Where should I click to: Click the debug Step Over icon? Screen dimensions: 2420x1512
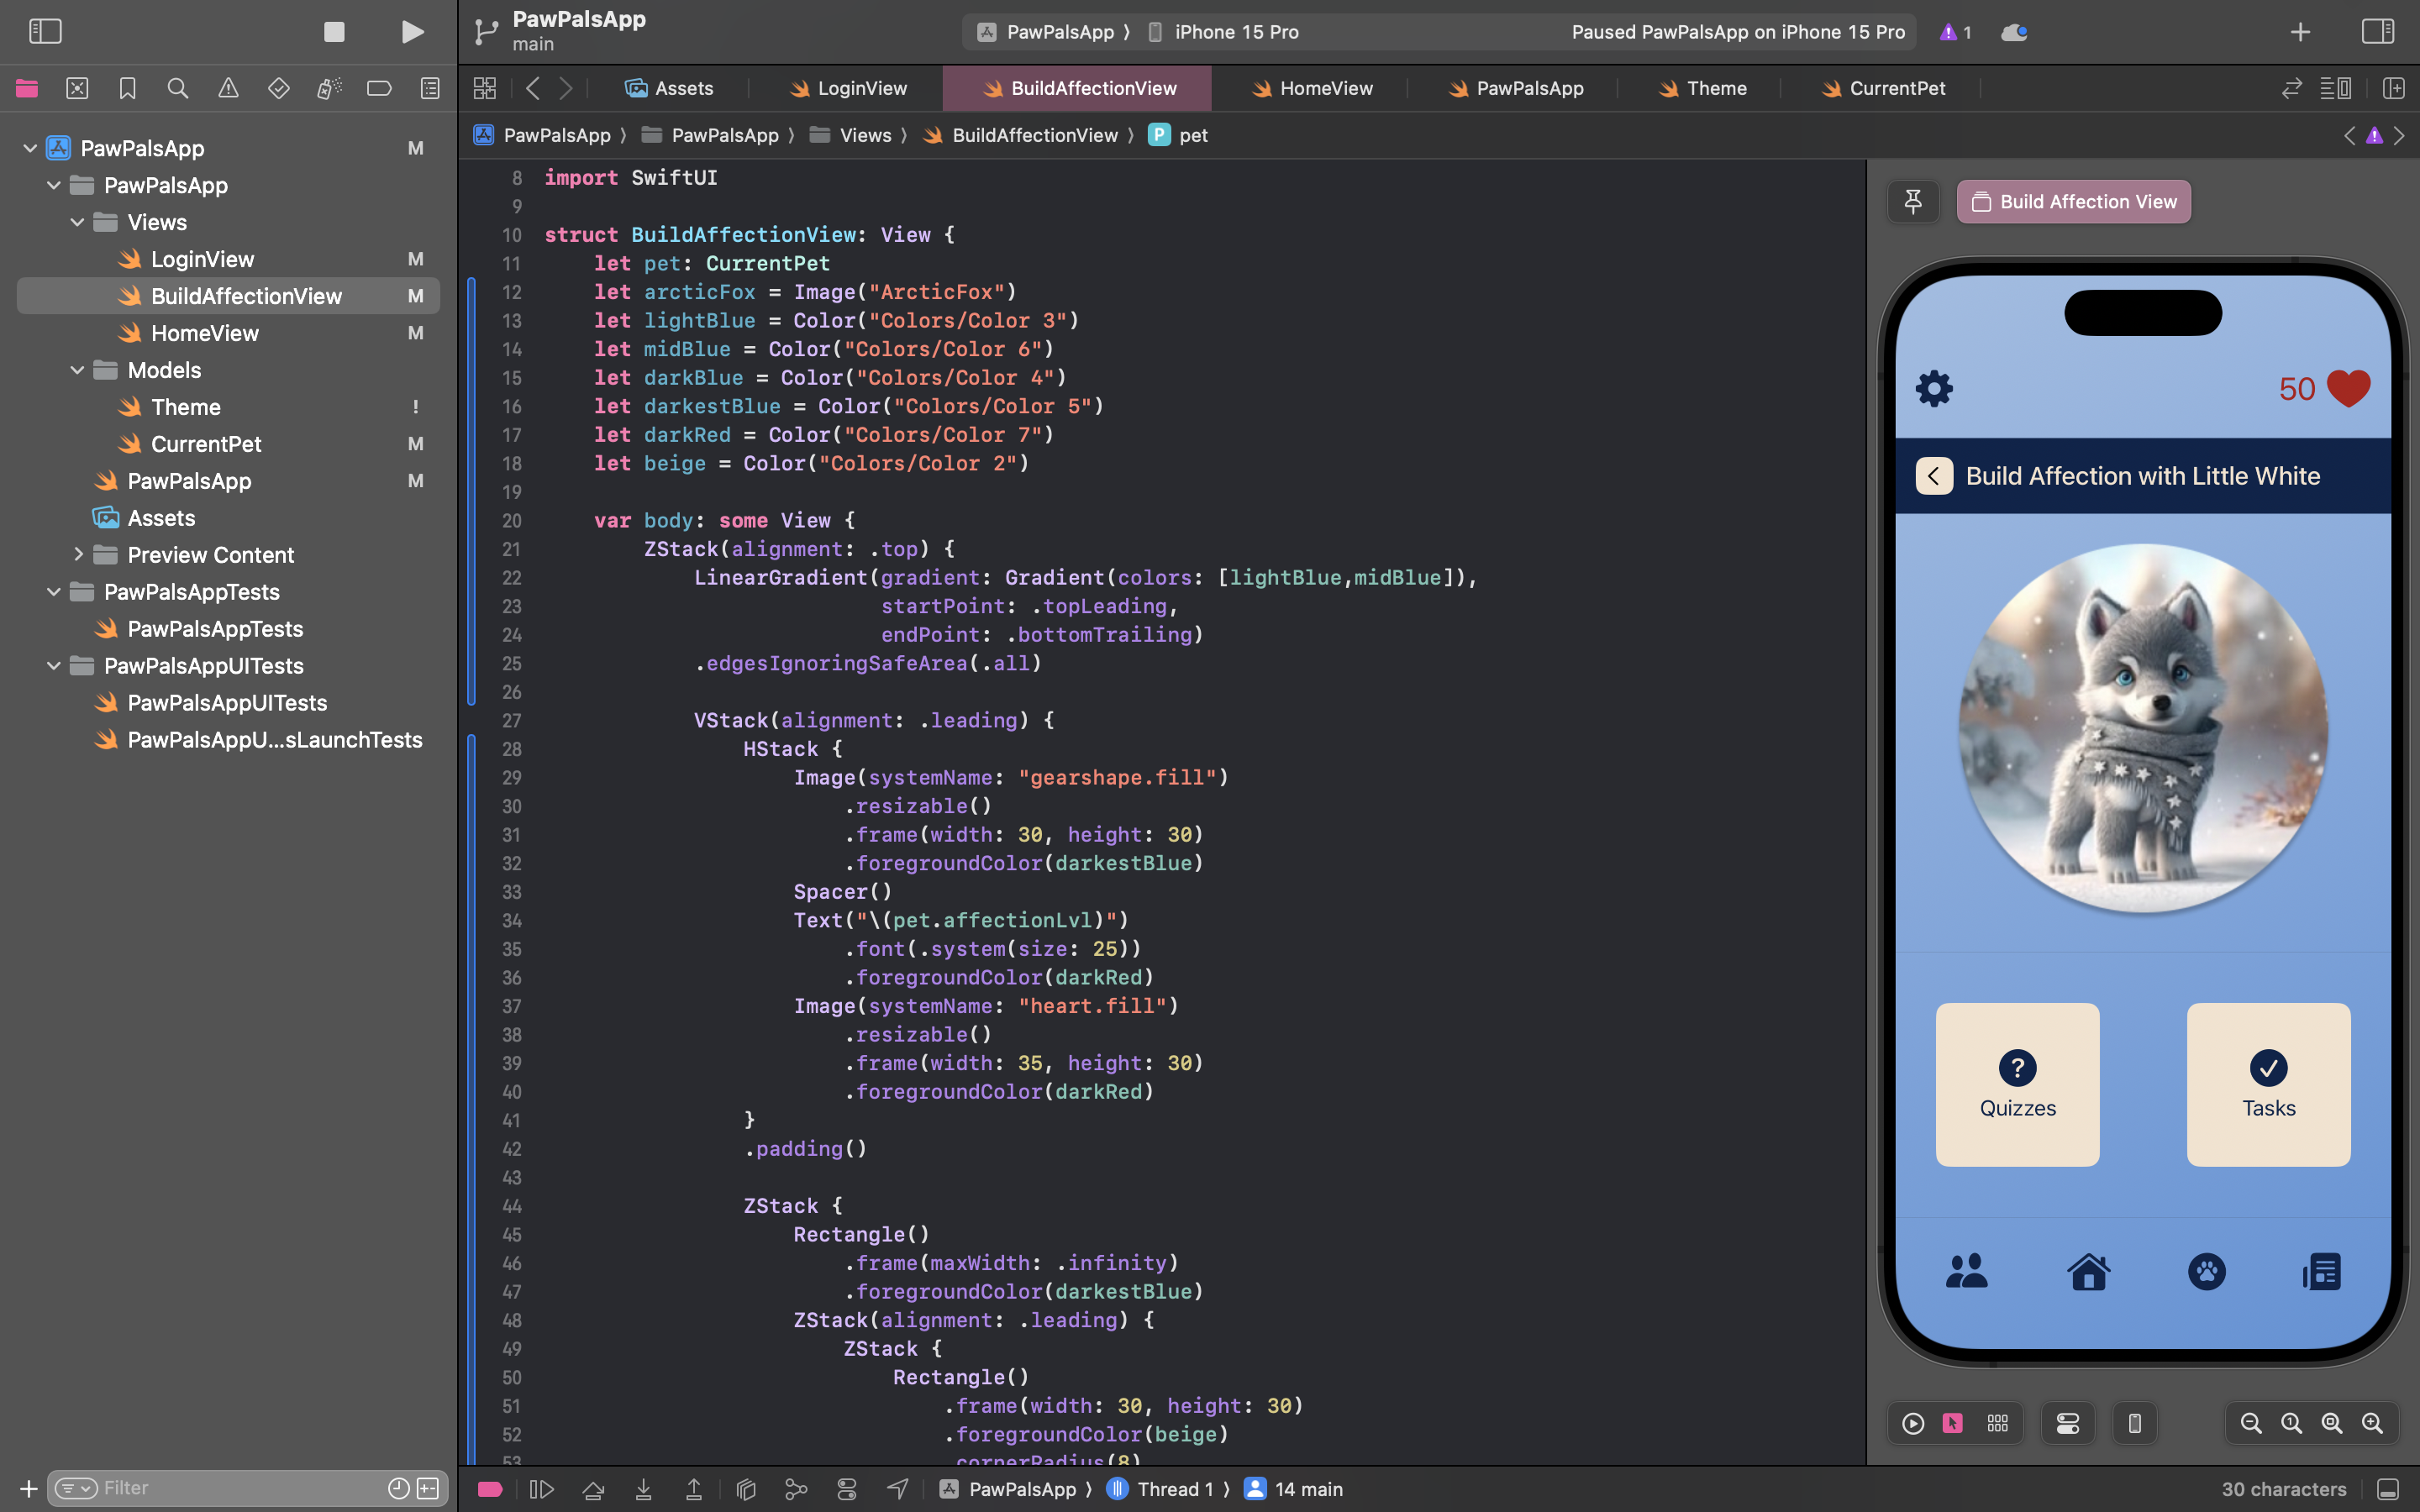click(x=593, y=1490)
